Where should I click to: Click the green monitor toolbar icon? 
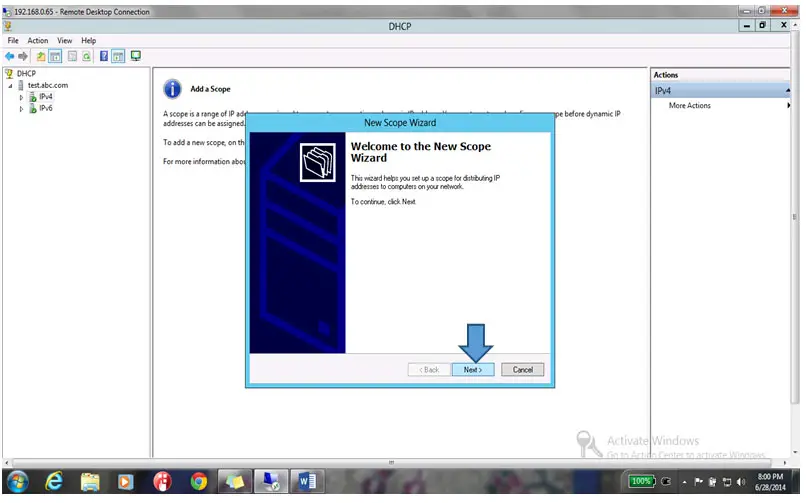(x=135, y=56)
